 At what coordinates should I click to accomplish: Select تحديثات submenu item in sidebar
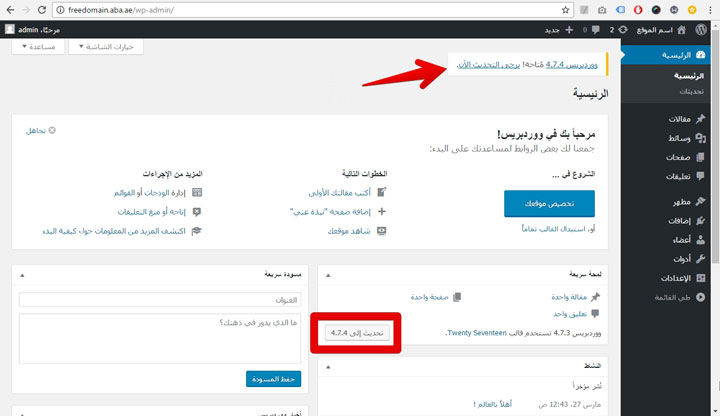click(692, 91)
